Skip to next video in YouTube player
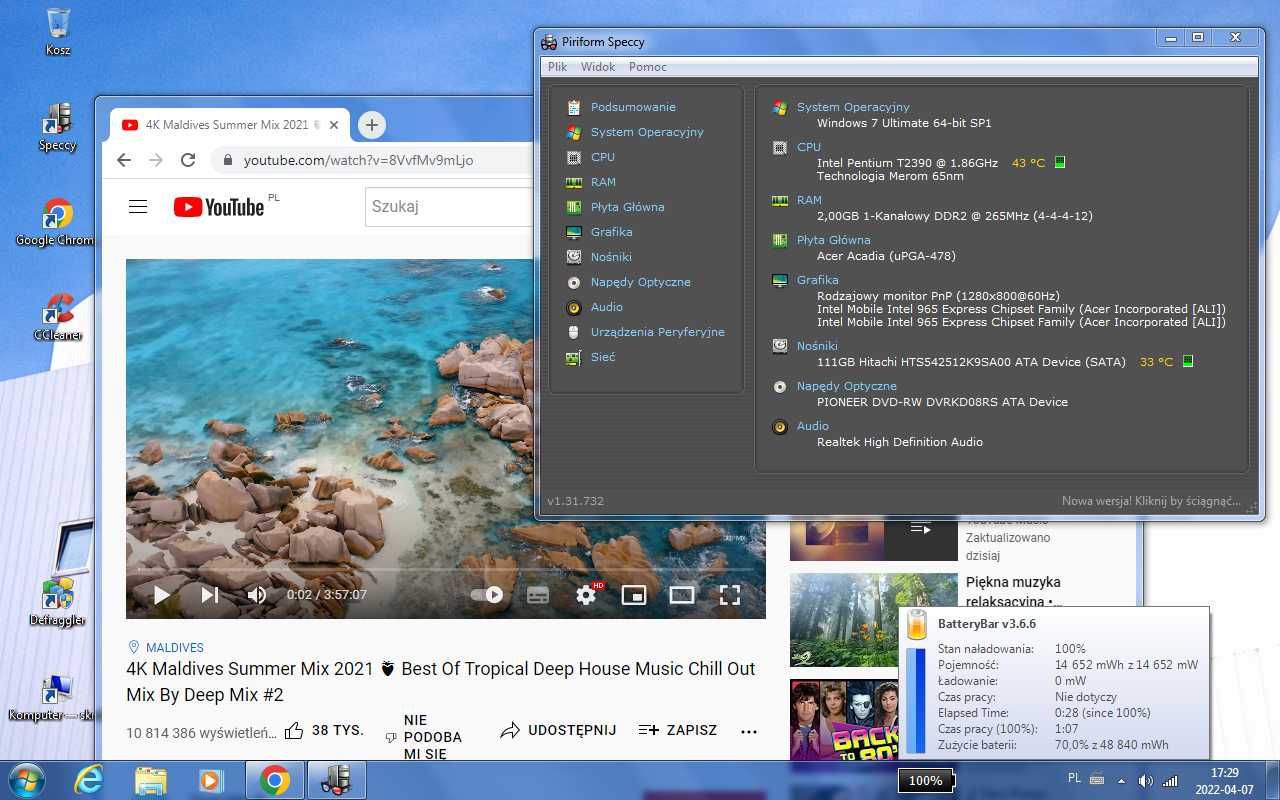Screen dimensions: 1280x800 tap(209, 595)
